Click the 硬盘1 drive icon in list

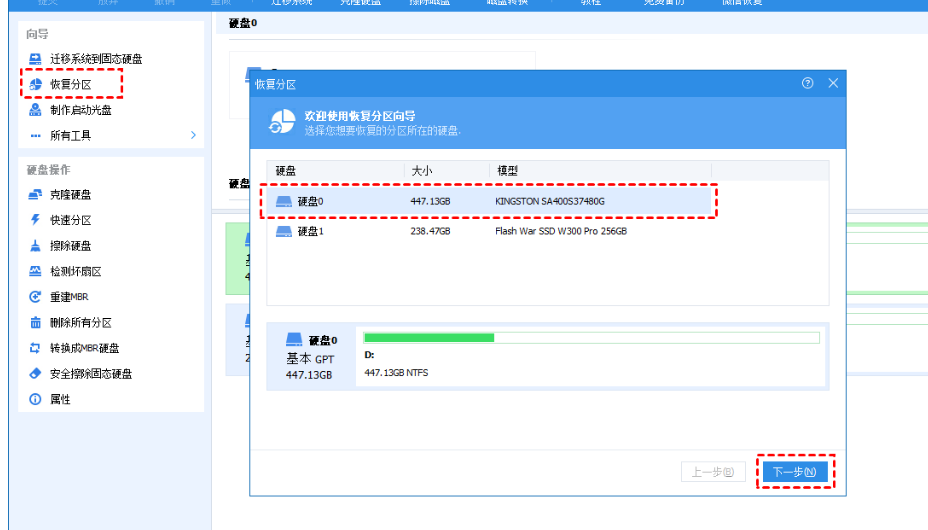pos(284,231)
